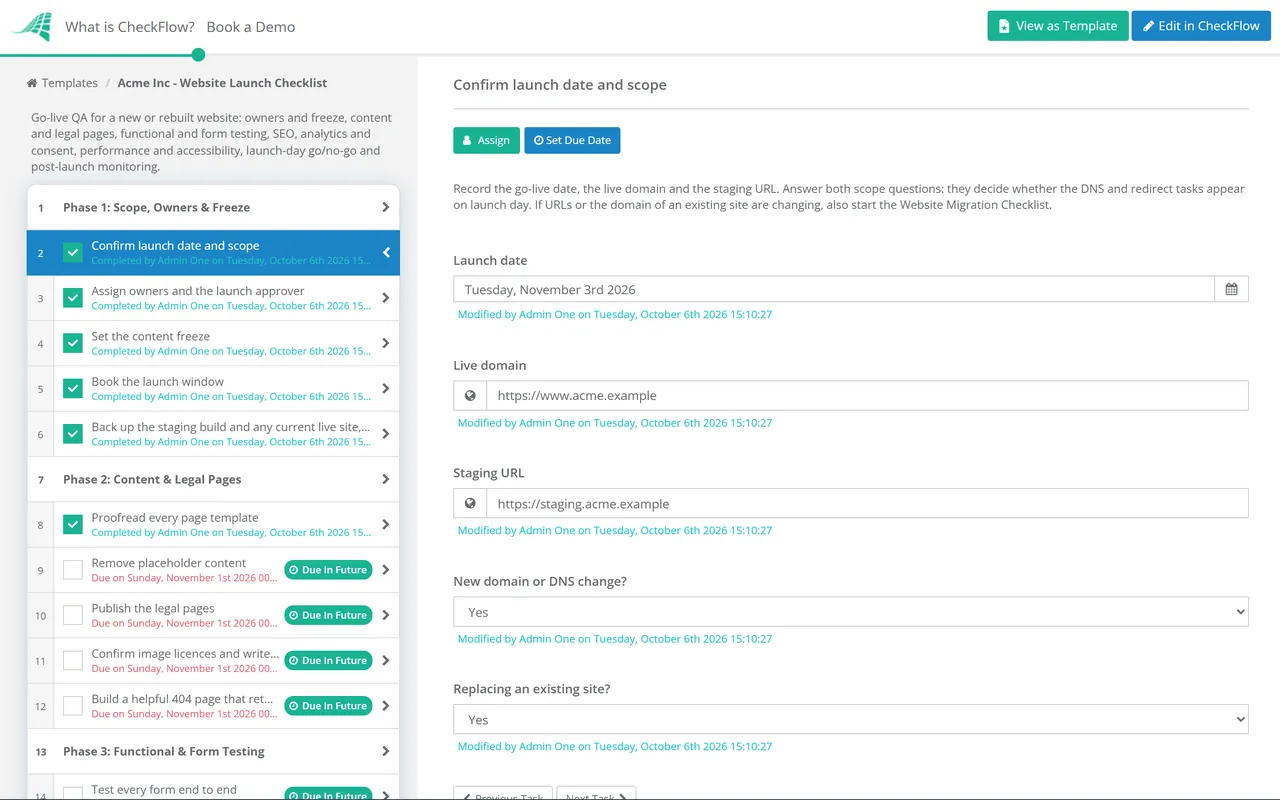Click the home icon beside Templates
Screen dimensions: 1280x800
pyautogui.click(x=32, y=84)
